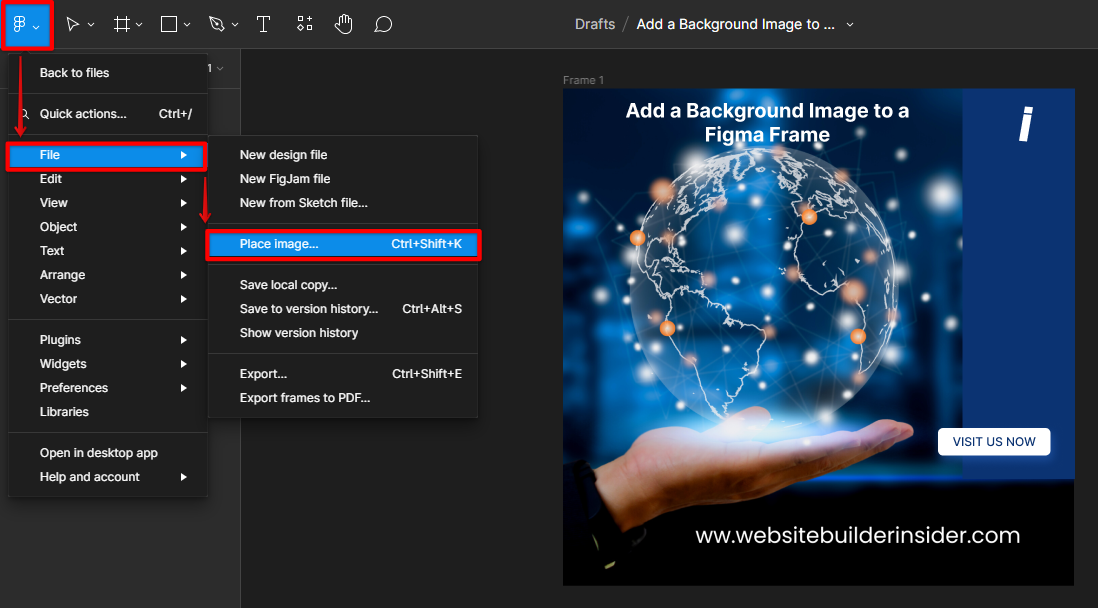The image size is (1098, 608).
Task: Click the Drafts breadcrumb link
Action: click(595, 24)
